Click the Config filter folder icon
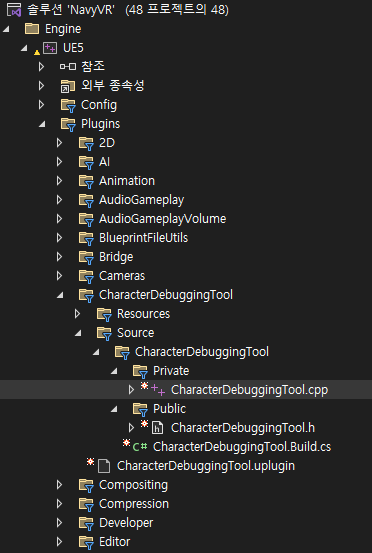The image size is (372, 553). 68,105
